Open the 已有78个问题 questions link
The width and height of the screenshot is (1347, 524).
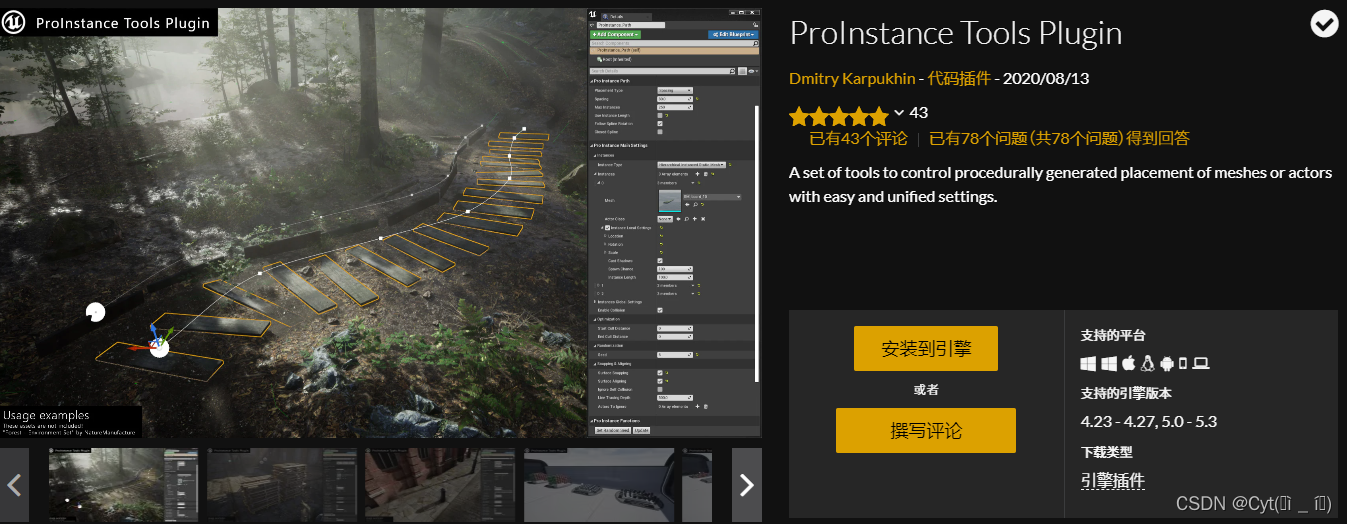[x=1059, y=139]
